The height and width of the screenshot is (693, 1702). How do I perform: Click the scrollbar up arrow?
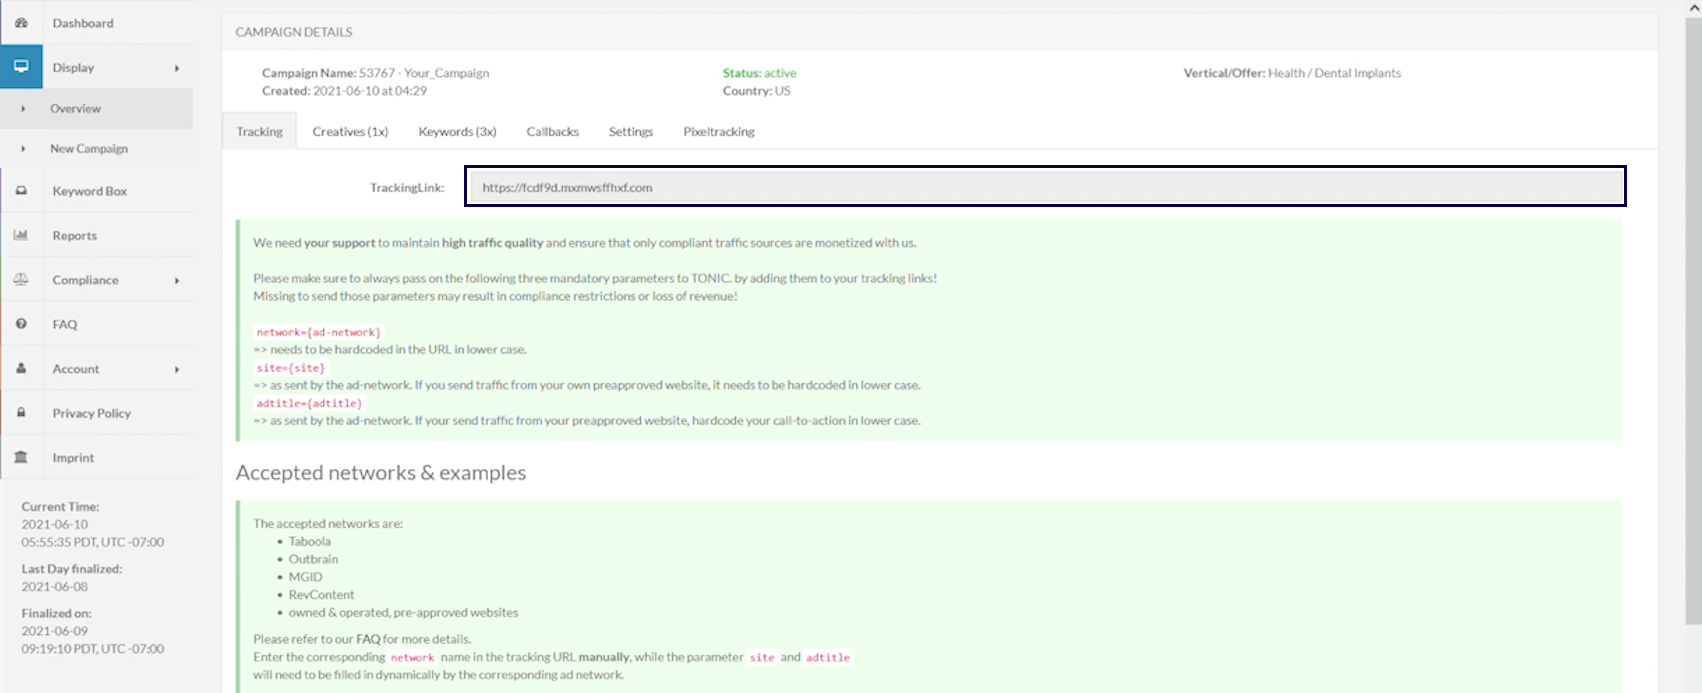coord(1693,7)
